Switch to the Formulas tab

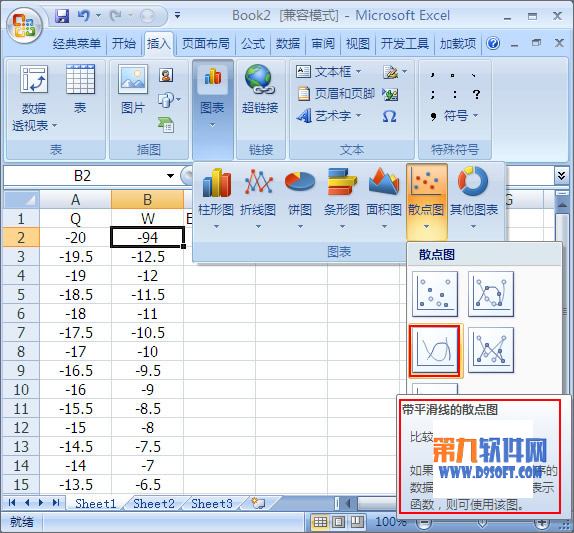click(253, 44)
